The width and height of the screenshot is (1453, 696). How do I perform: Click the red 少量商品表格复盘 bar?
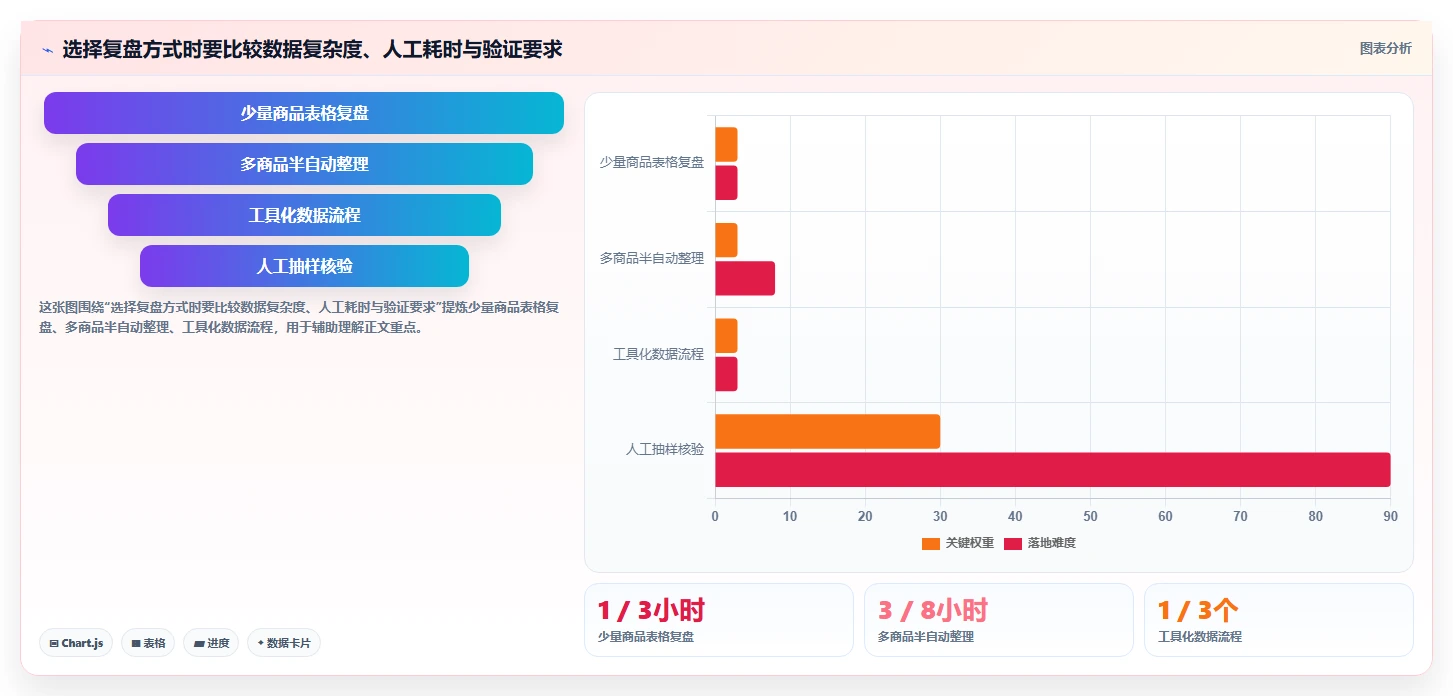pos(726,183)
